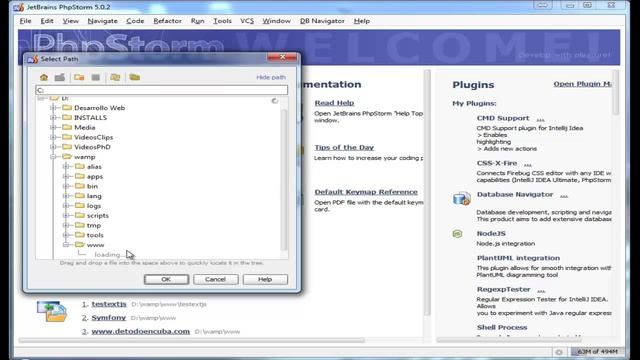Click the greyed Project directory toolbar icon
Viewport: 640px width, 360px height.
tap(60, 77)
